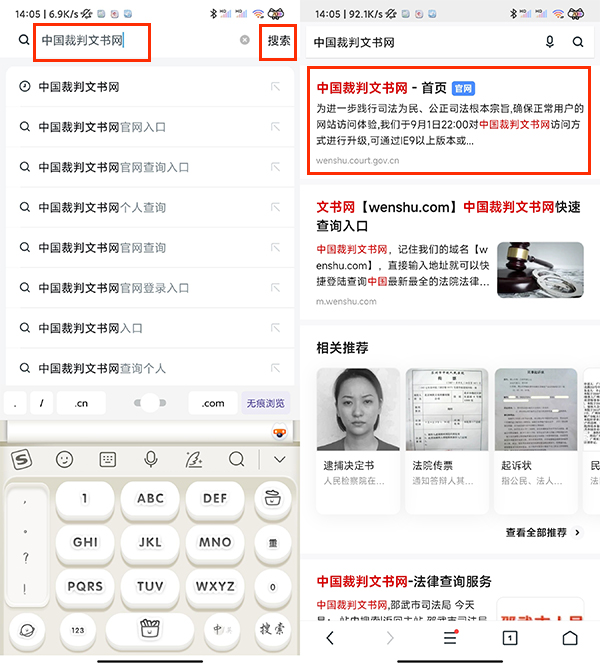Open emoji panel on keyboard toolbar
Viewport: 600px width, 667px height.
(65, 459)
